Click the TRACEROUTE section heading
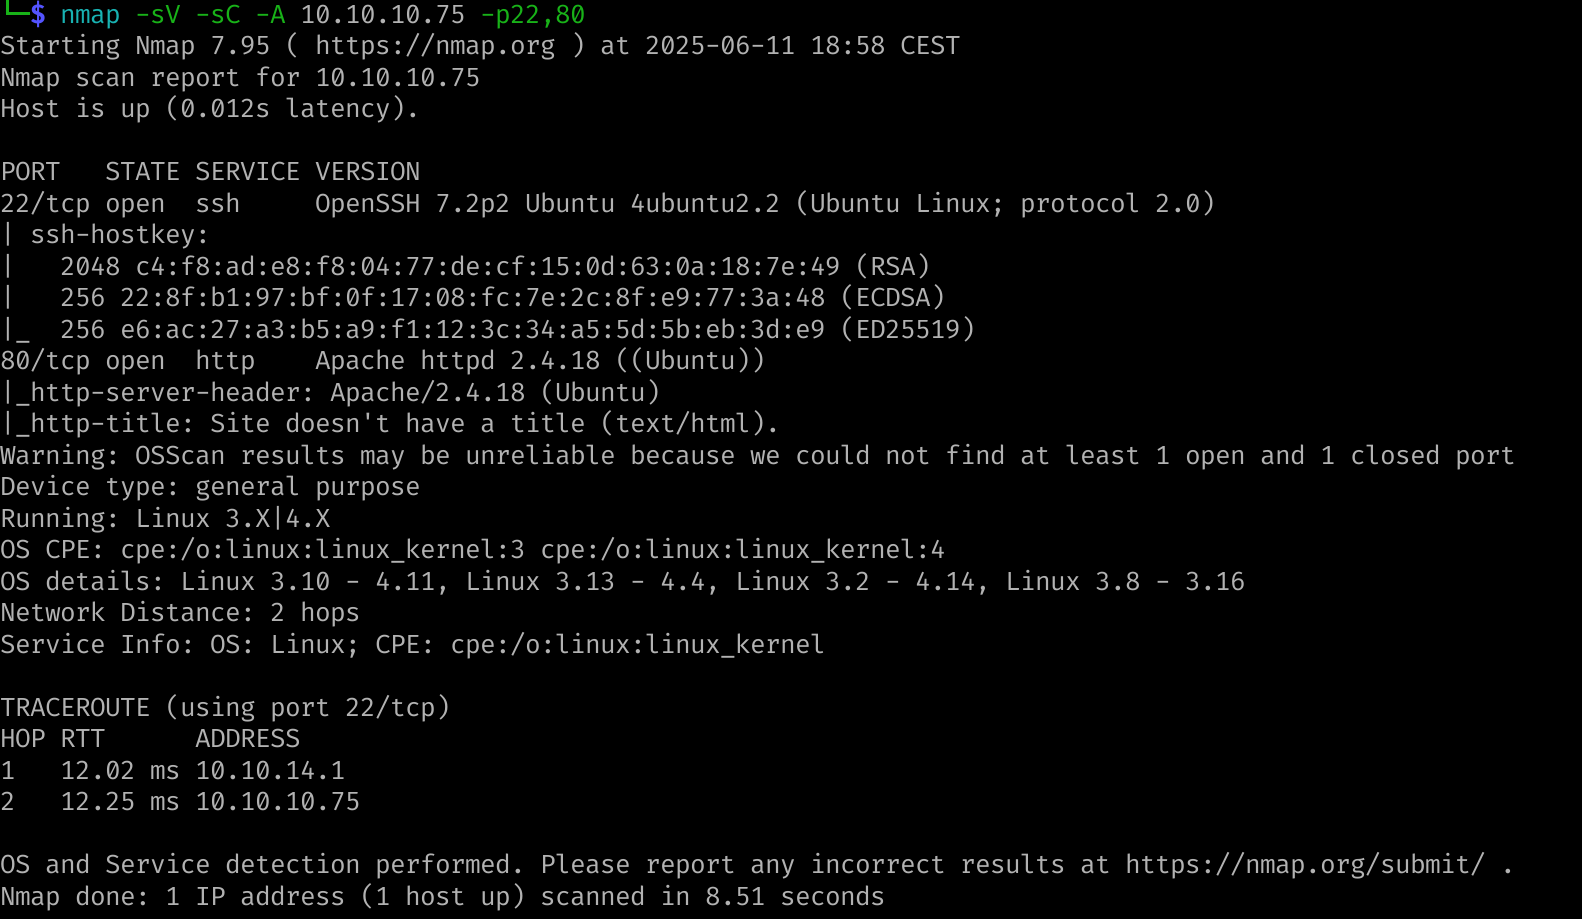The image size is (1582, 919). (75, 708)
